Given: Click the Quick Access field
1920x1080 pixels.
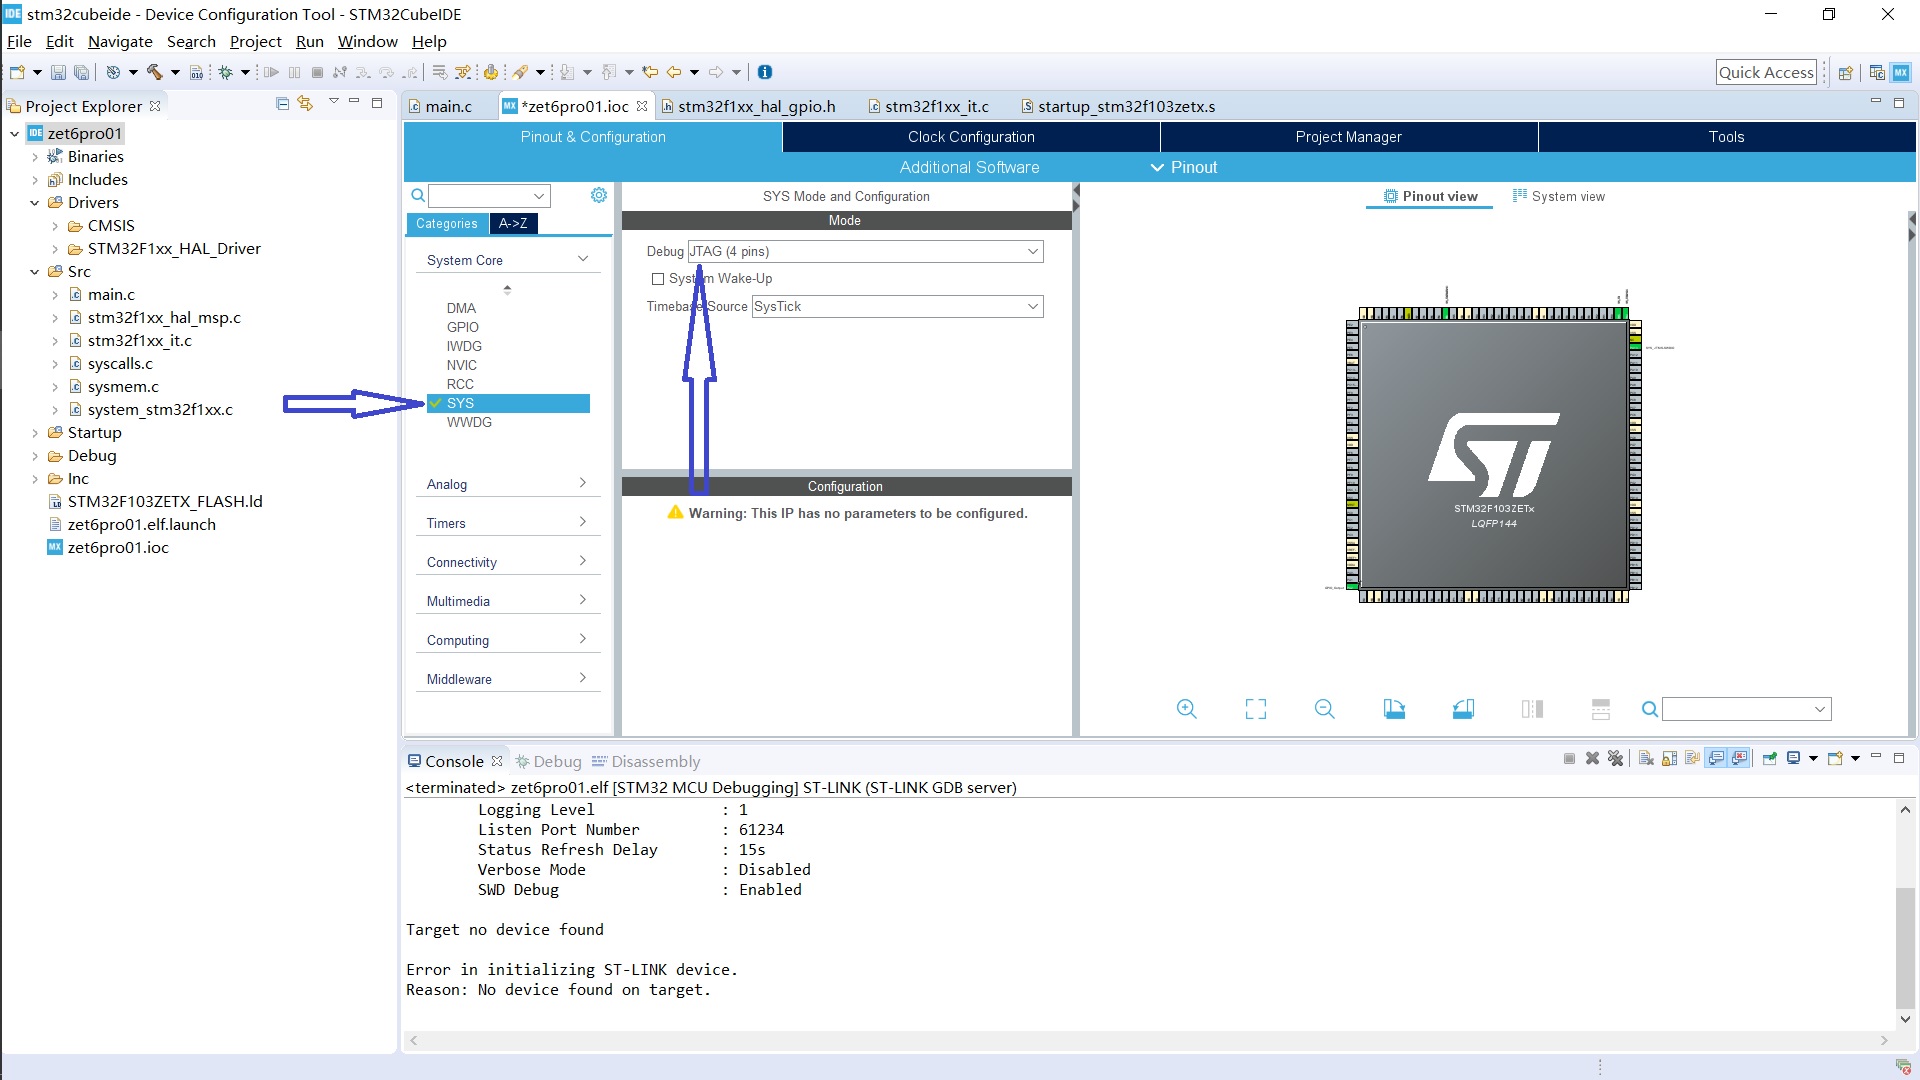Looking at the screenshot, I should [x=1766, y=72].
